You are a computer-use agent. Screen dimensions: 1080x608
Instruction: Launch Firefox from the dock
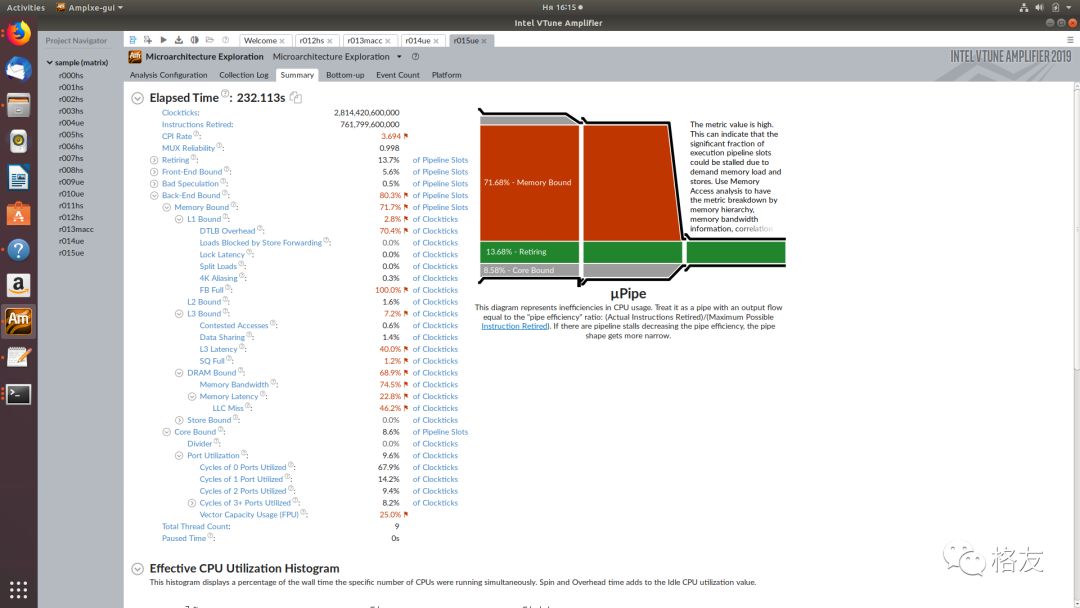[19, 32]
